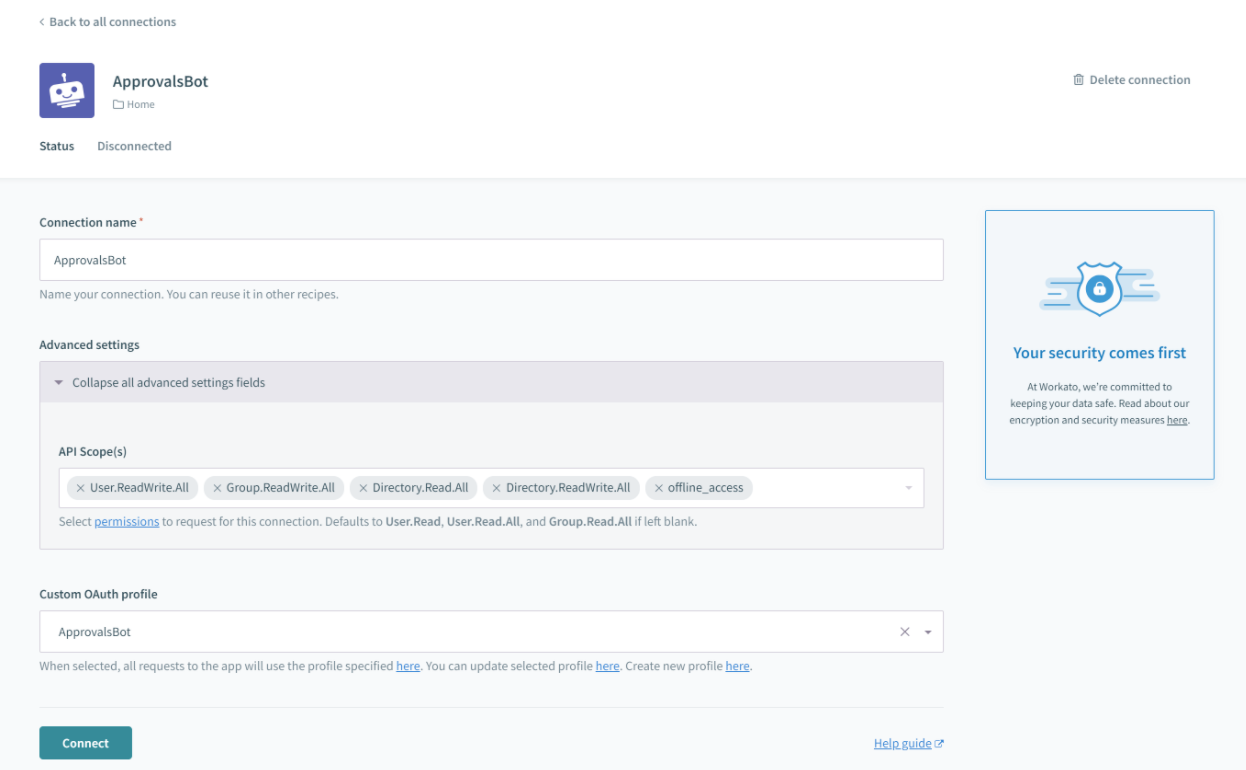Viewport: 1246px width, 770px height.
Task: Click the ApprovalsBot robot app icon
Action: coord(67,91)
